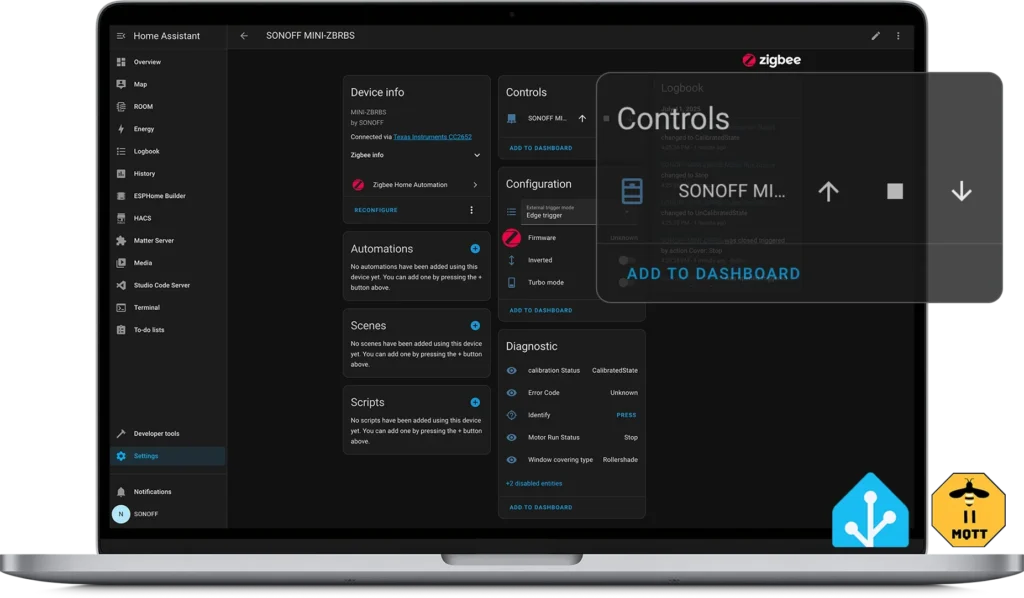Open To-do lists
Image resolution: width=1024 pixels, height=598 pixels.
pos(167,330)
